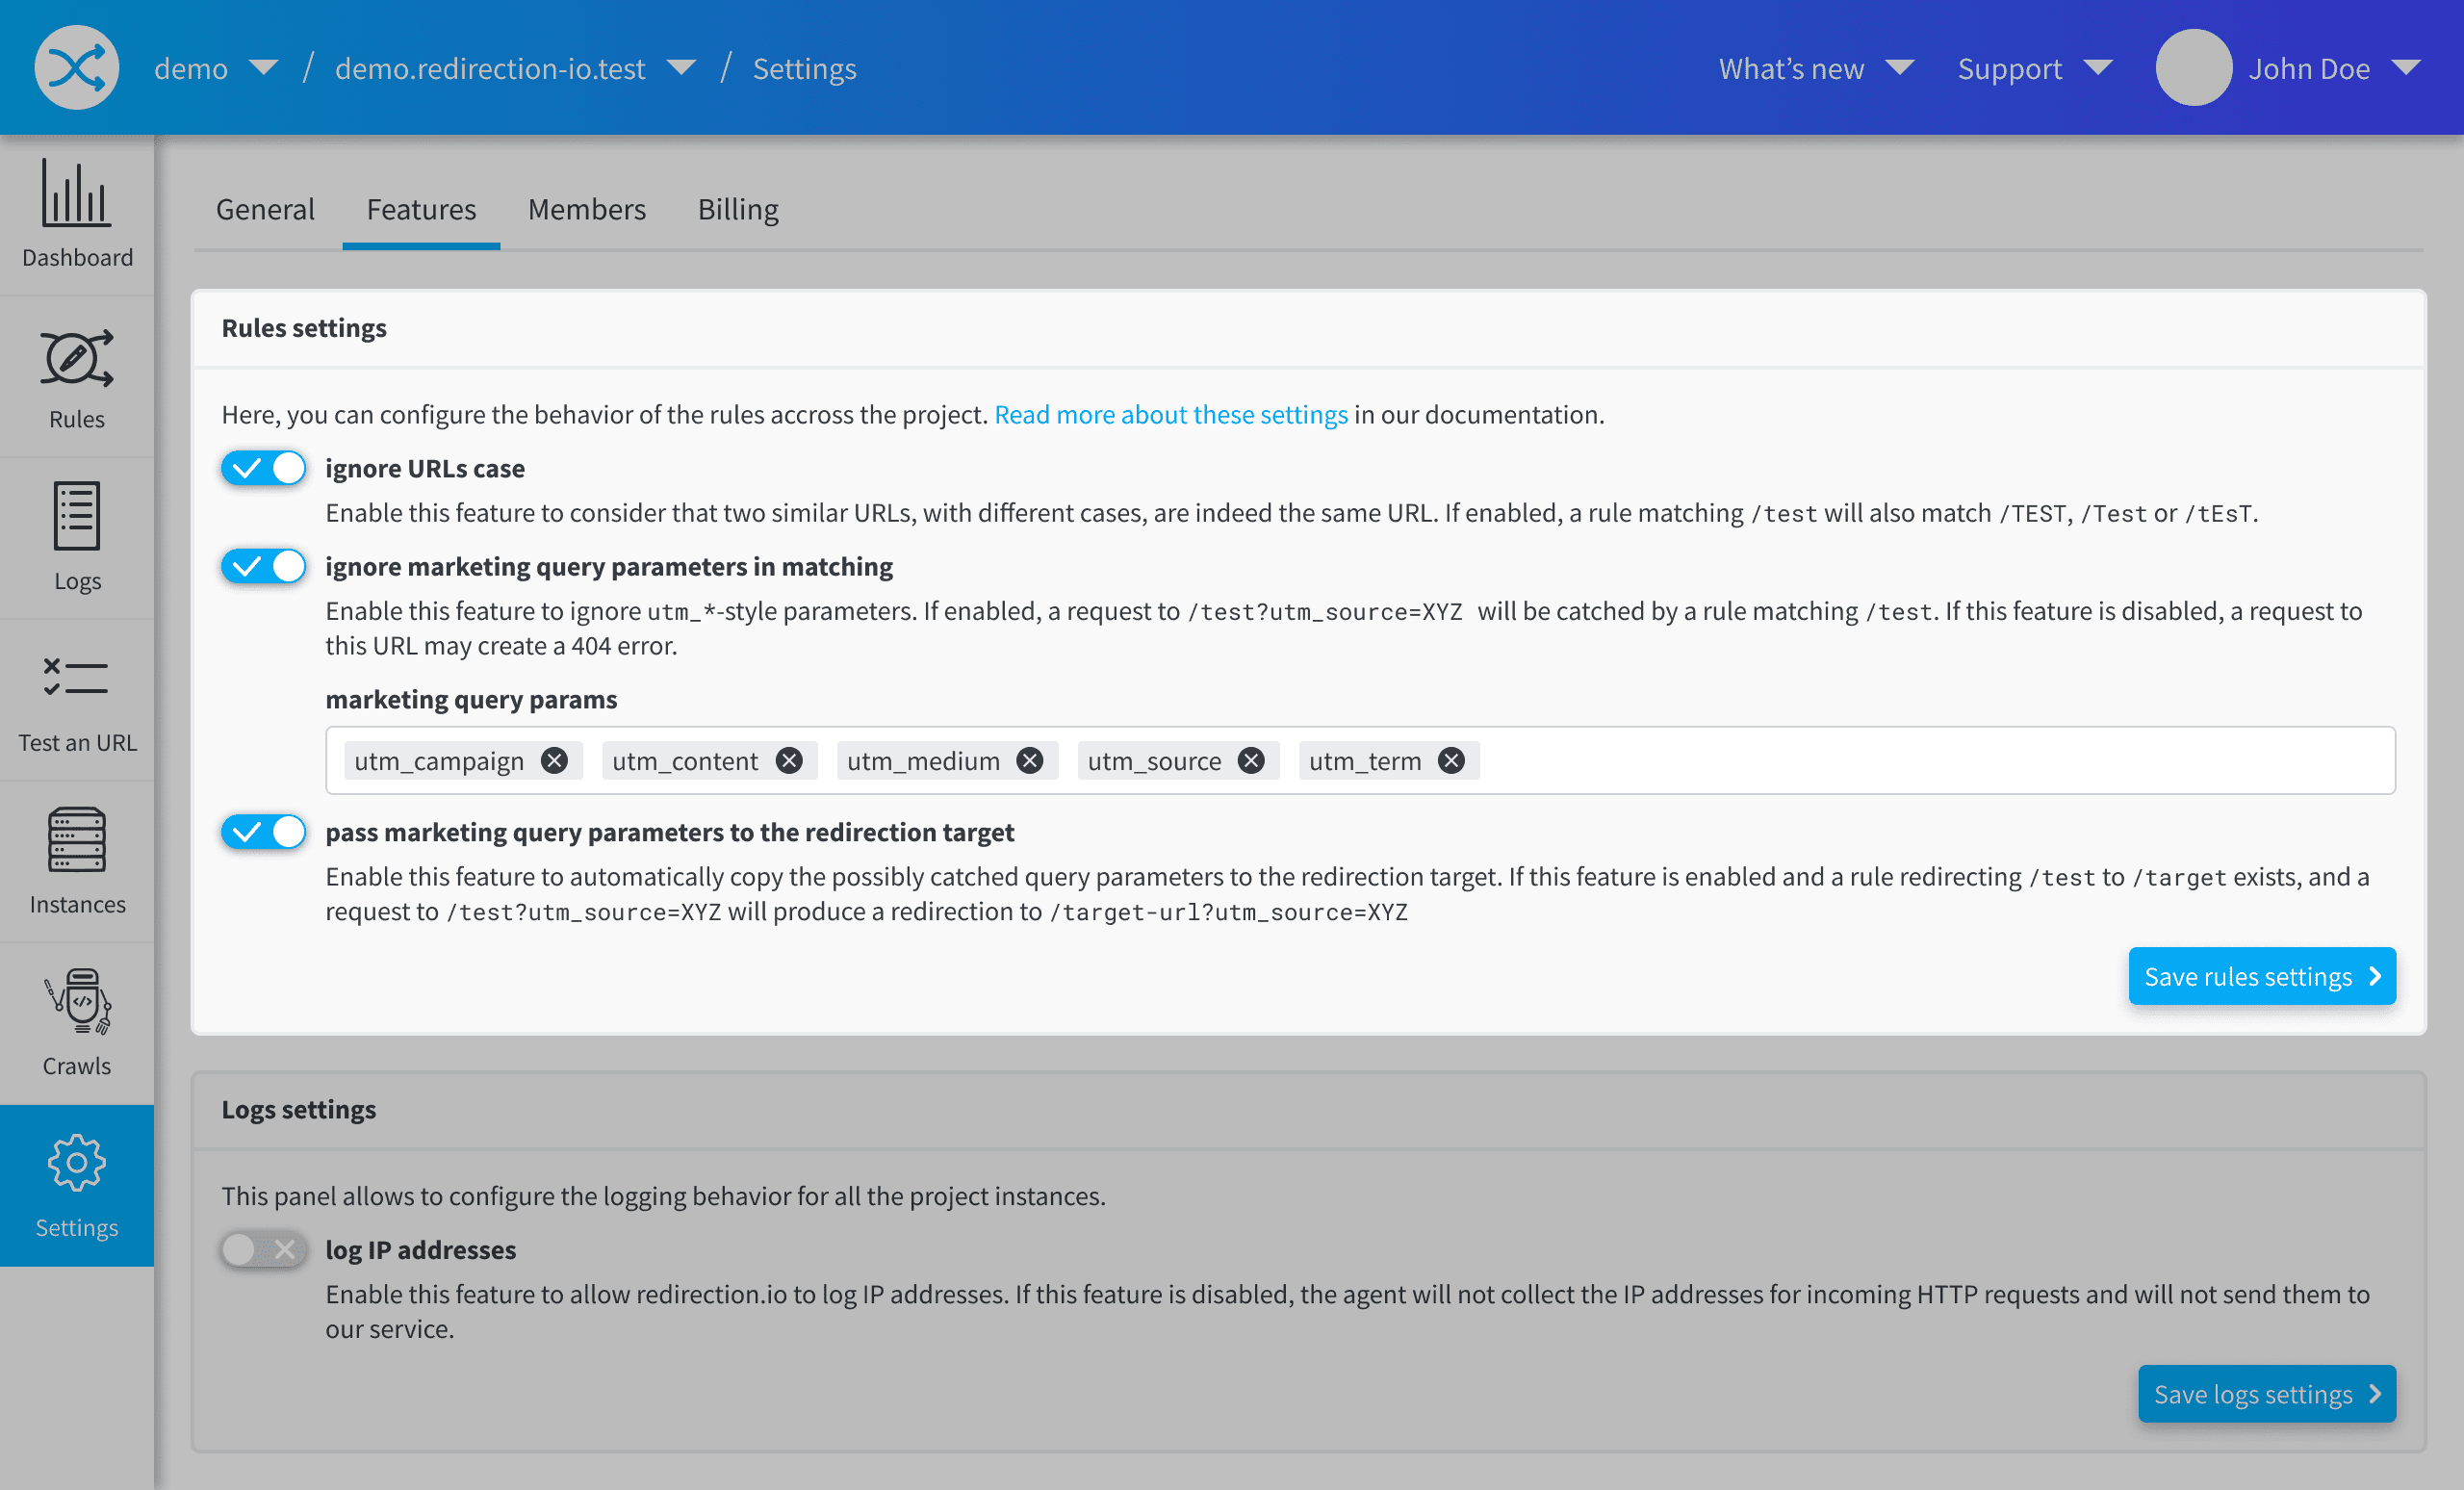Toggle pass marketing query parameters switch
Image resolution: width=2464 pixels, height=1490 pixels.
tap(264, 832)
